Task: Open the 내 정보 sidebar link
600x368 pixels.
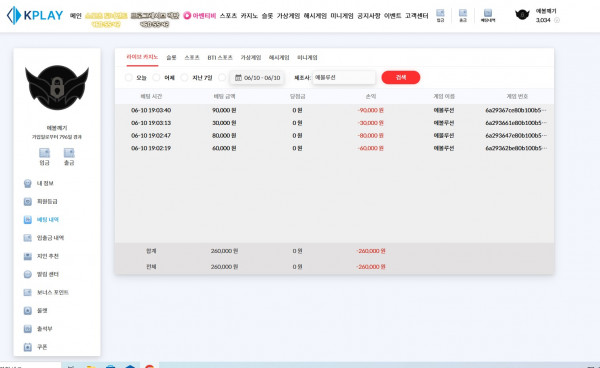Action: 45,183
